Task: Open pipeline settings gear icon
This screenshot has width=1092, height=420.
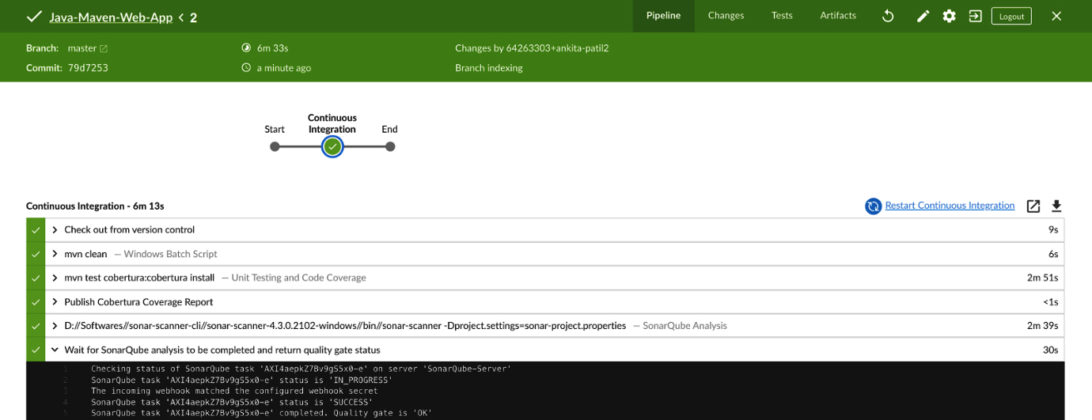Action: coord(949,16)
